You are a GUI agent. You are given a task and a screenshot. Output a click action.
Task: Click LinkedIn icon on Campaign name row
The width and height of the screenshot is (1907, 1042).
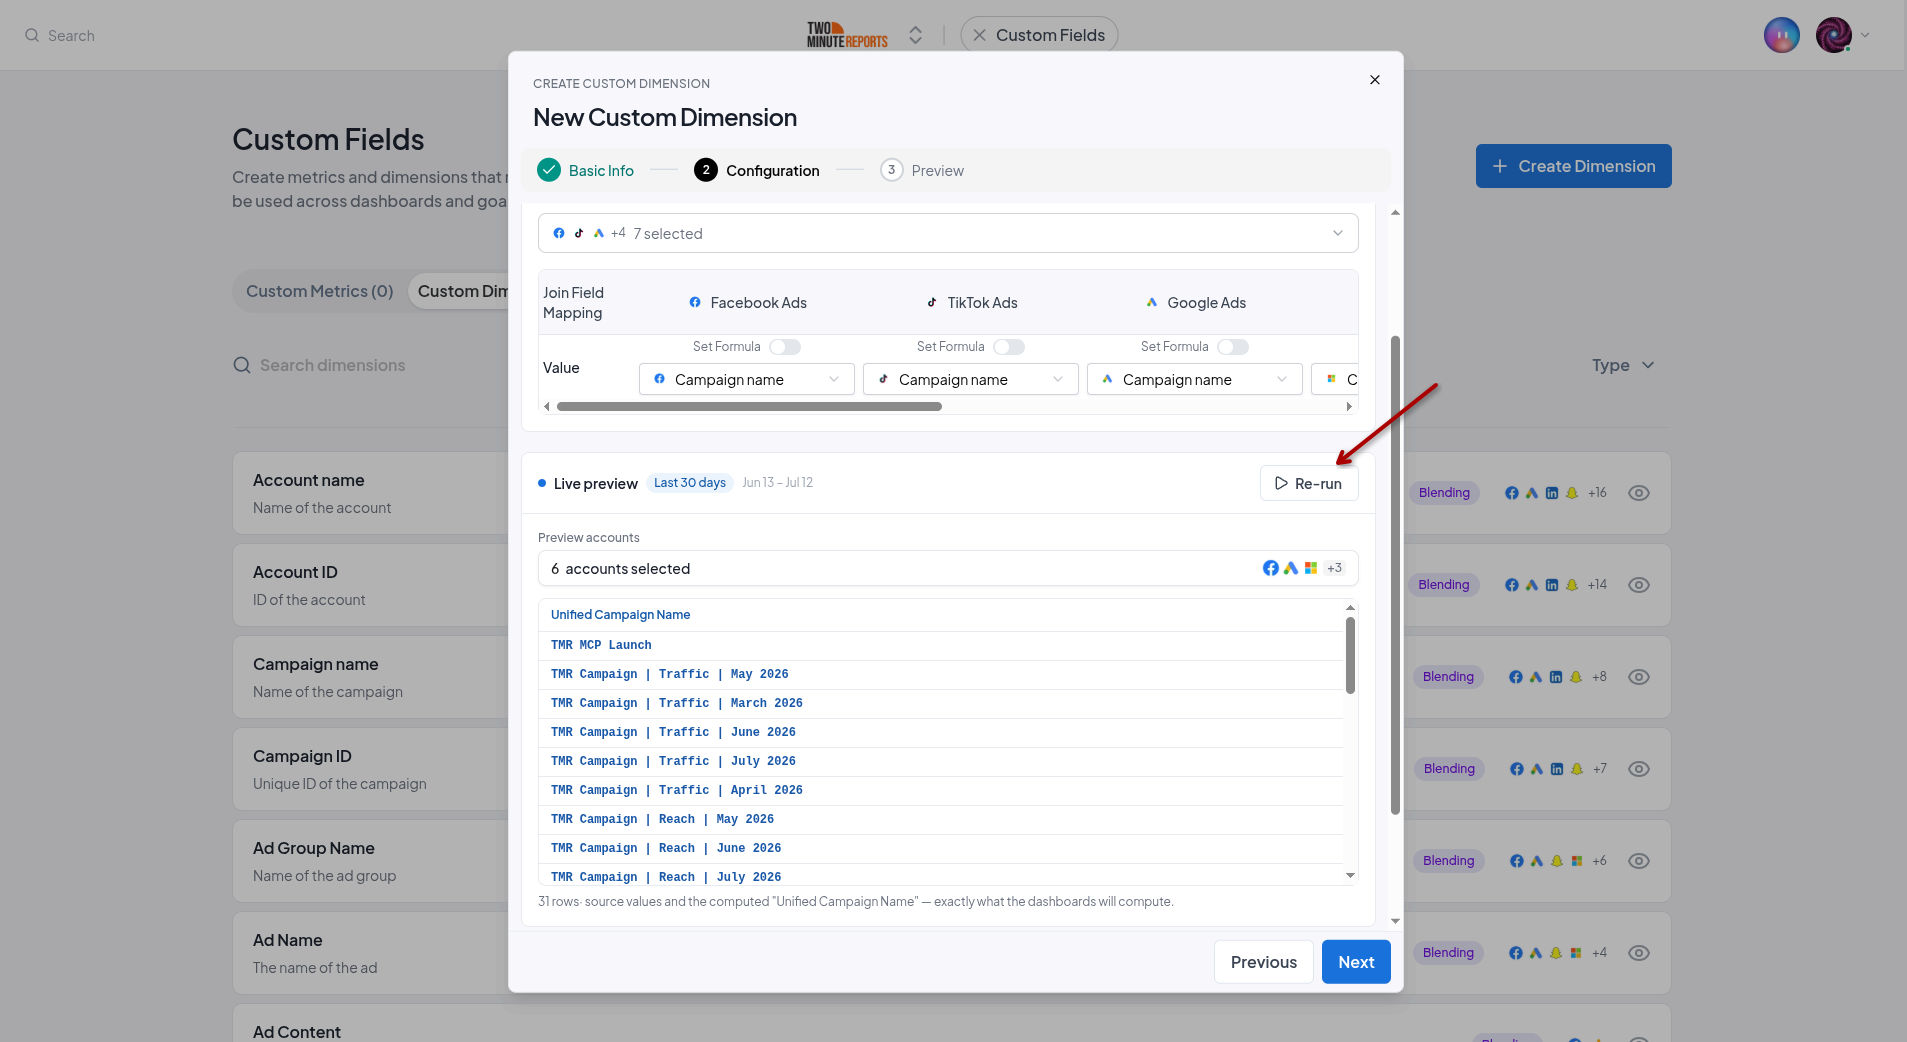(x=1556, y=677)
